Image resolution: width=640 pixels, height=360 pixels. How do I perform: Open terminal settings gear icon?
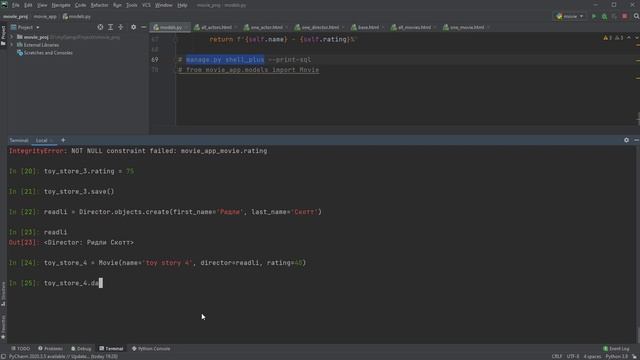click(x=627, y=140)
